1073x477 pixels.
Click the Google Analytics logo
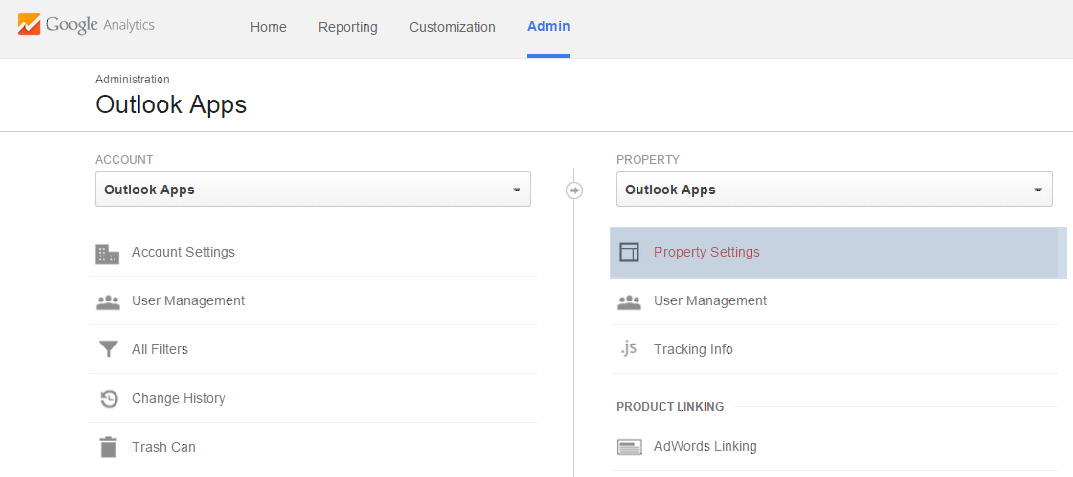86,25
